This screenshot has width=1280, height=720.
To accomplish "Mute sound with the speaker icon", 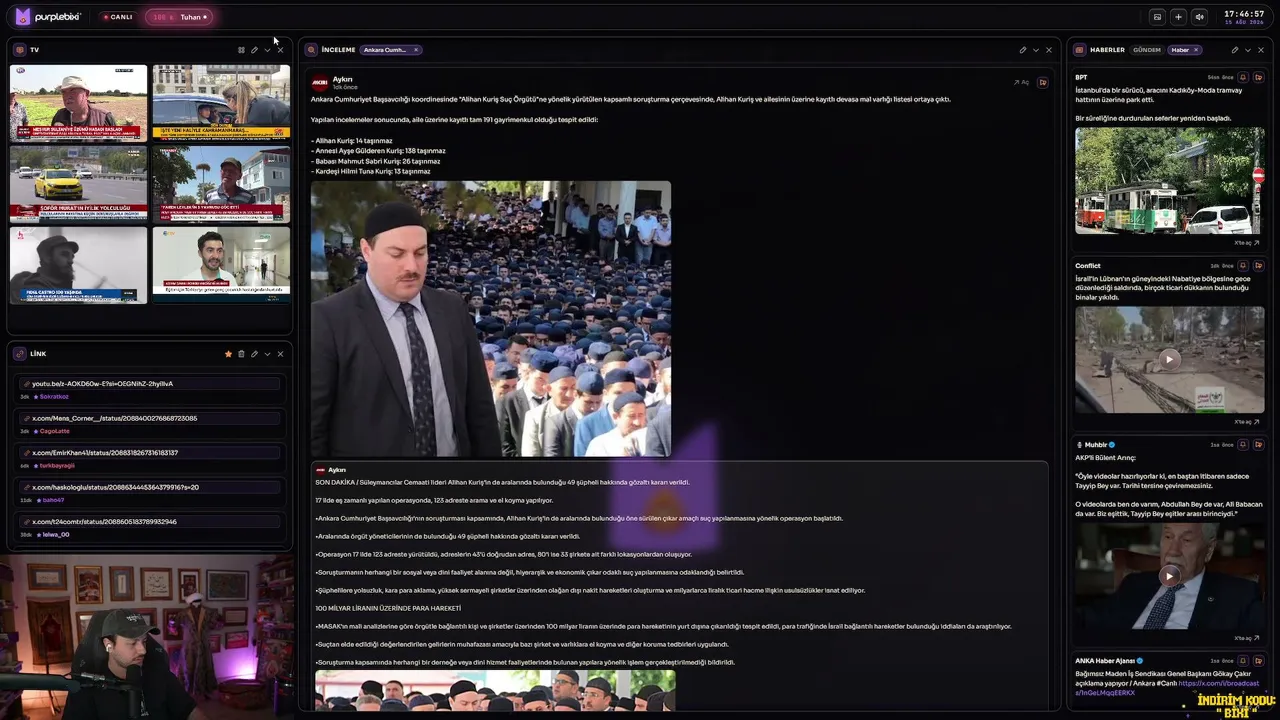I will tap(1199, 17).
